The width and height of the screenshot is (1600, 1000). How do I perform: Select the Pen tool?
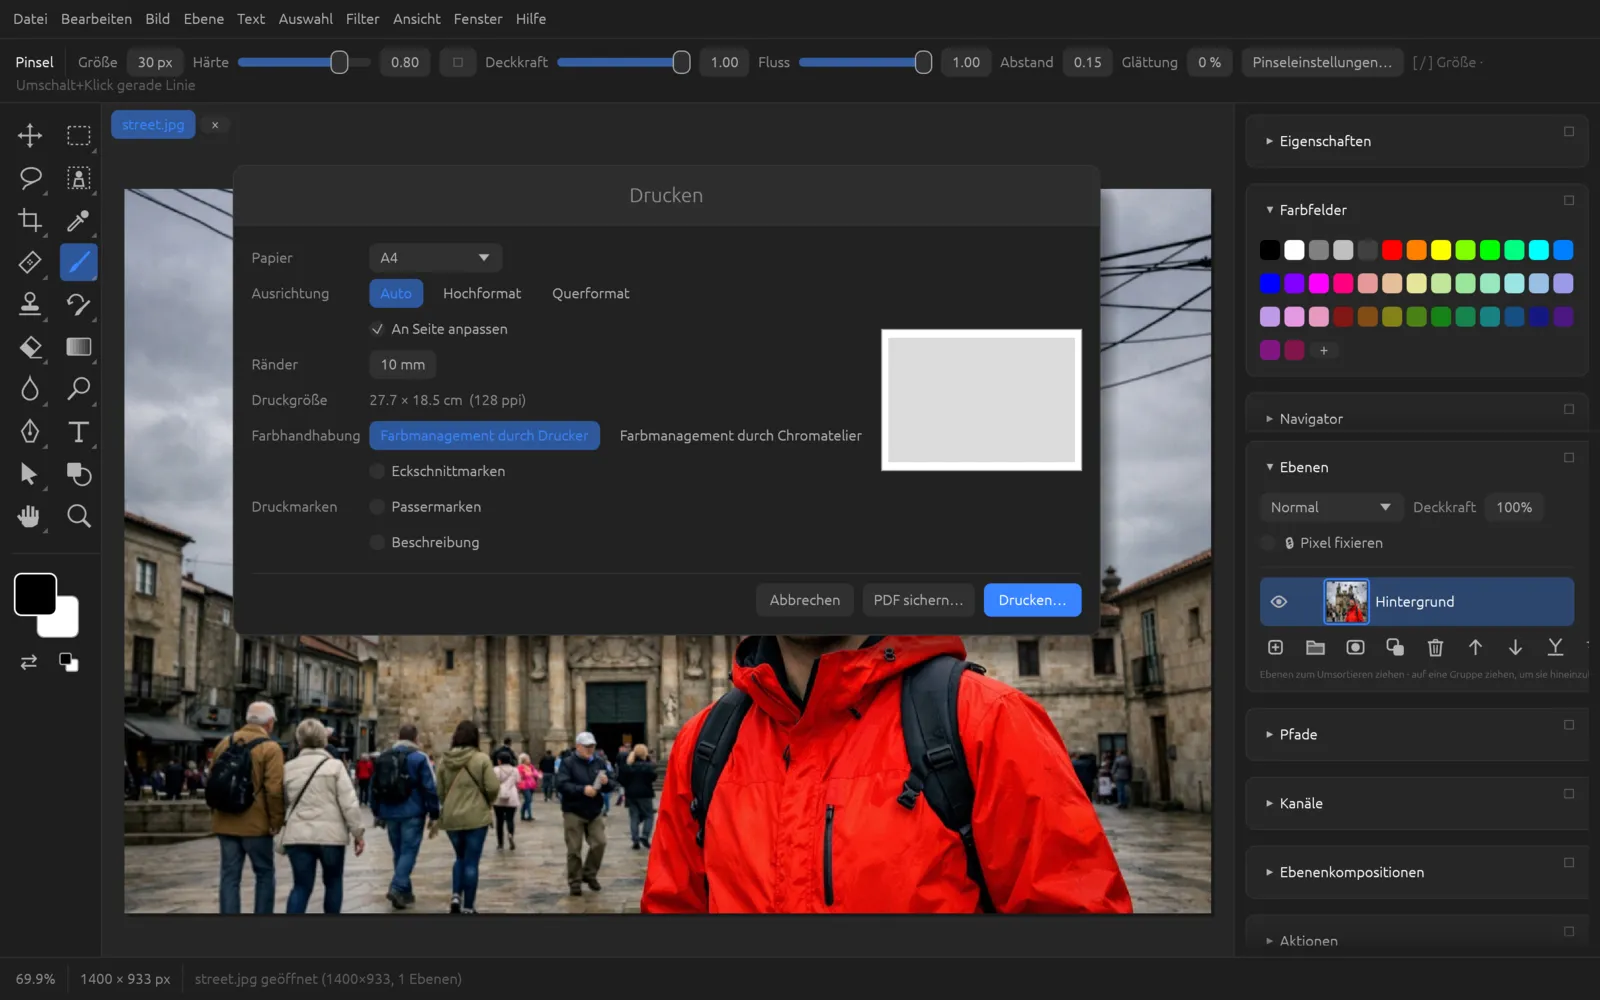point(30,431)
